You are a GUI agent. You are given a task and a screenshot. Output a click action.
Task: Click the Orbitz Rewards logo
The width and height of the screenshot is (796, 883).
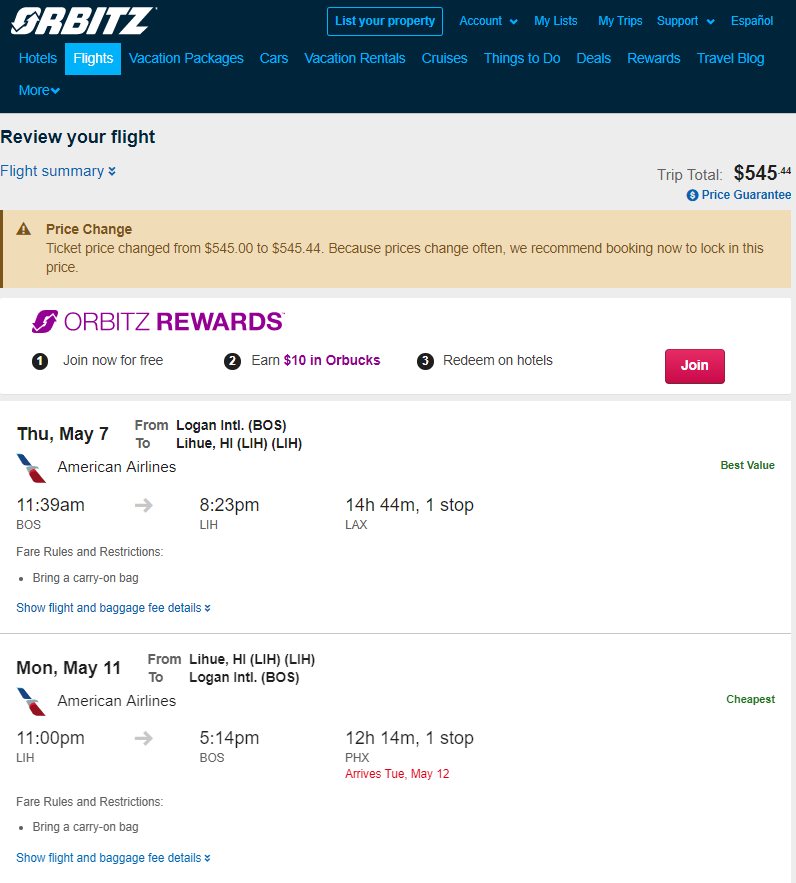pos(158,322)
